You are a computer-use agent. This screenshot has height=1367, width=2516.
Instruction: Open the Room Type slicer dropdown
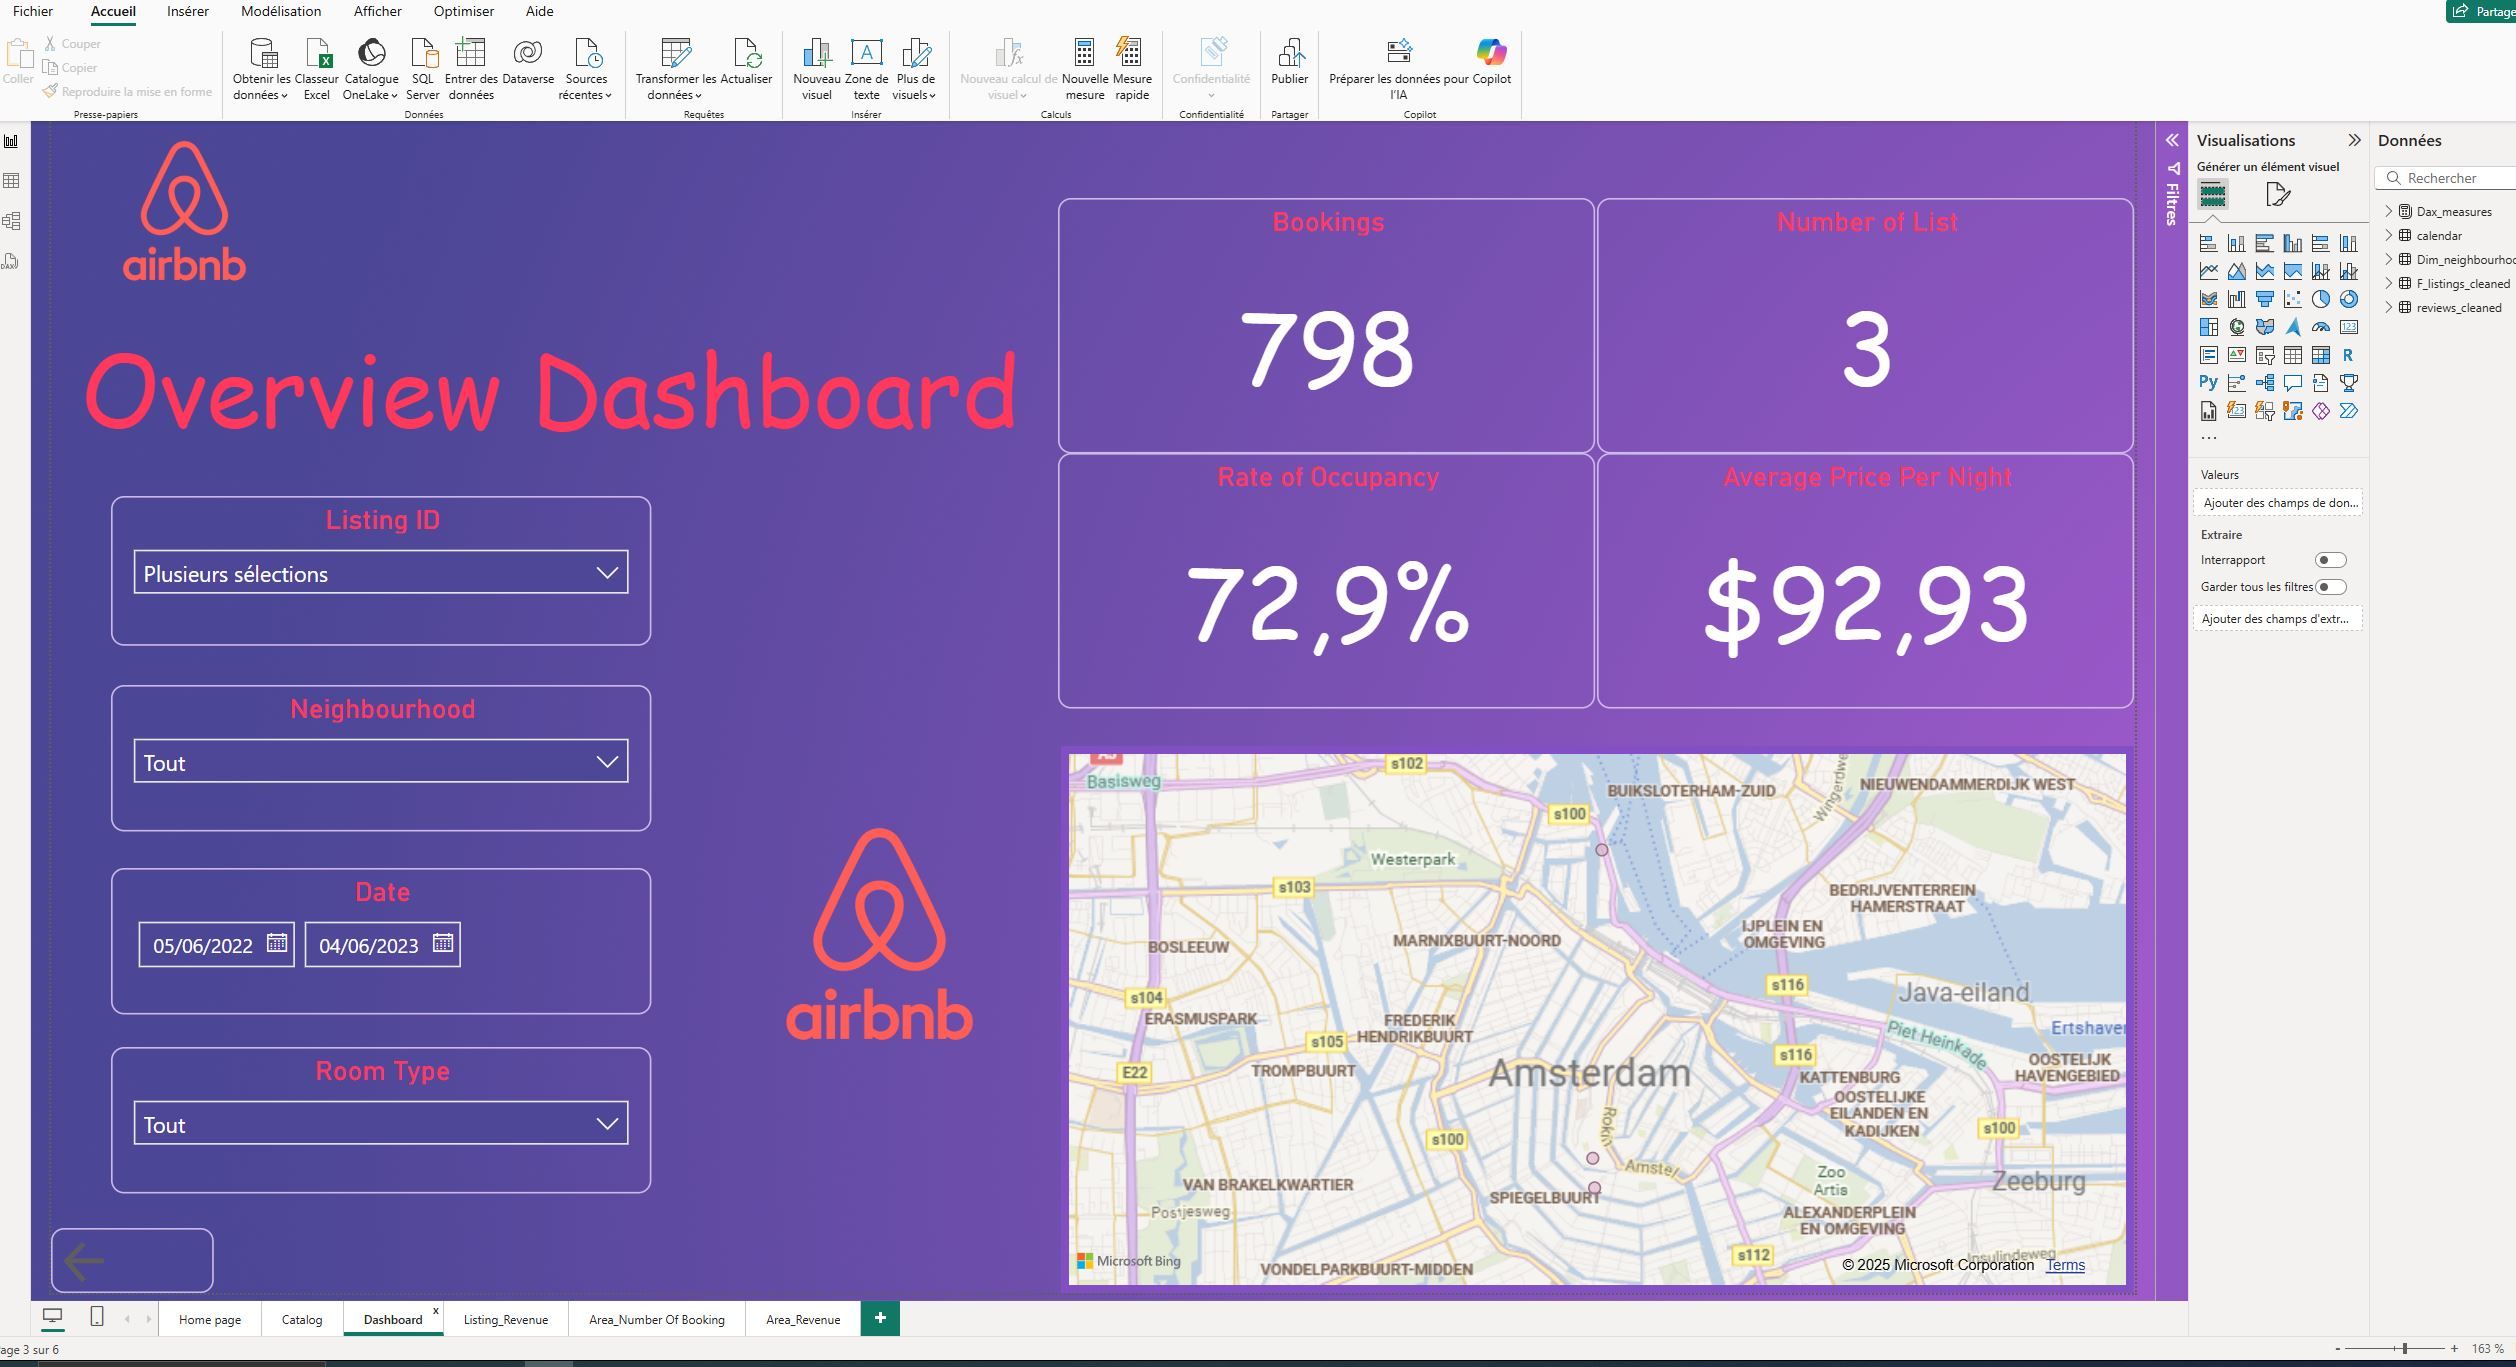[381, 1123]
